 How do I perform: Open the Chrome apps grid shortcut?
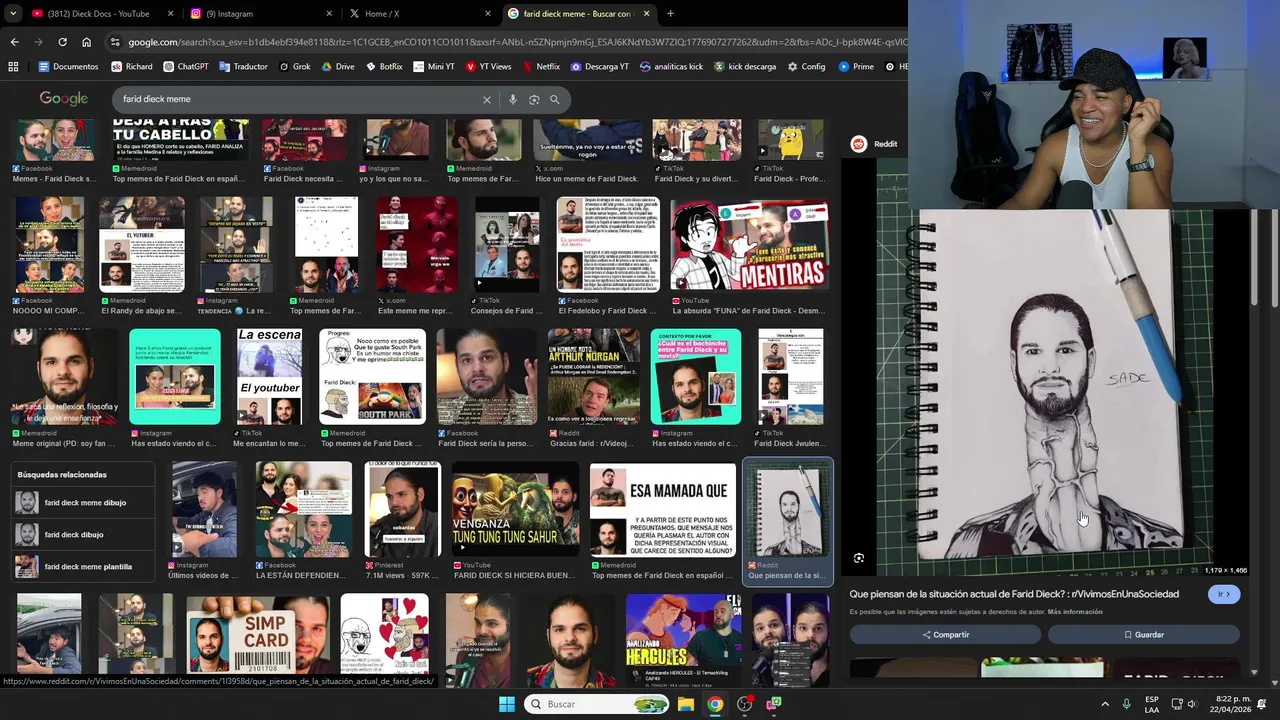13,67
